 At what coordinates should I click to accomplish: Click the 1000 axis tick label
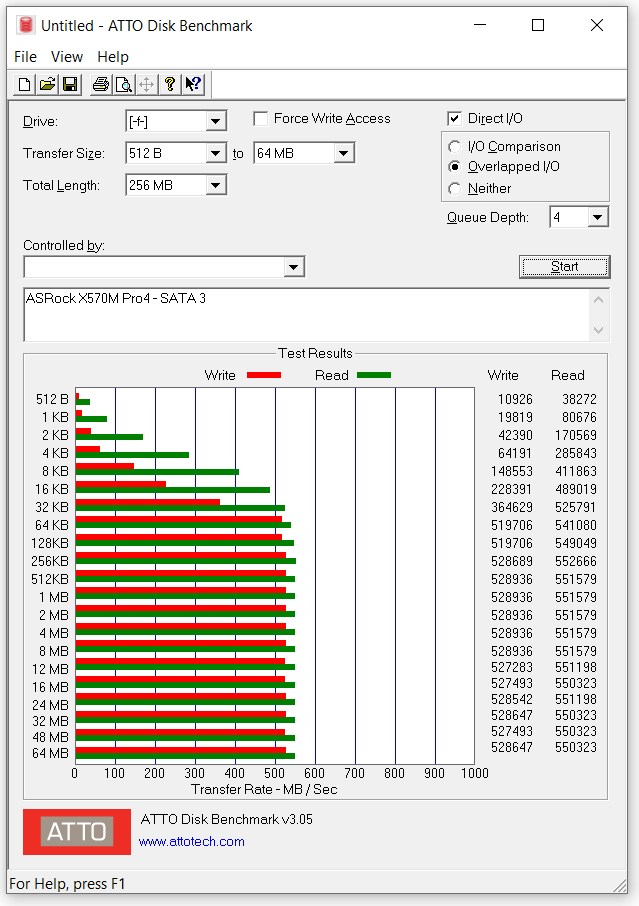pos(475,774)
